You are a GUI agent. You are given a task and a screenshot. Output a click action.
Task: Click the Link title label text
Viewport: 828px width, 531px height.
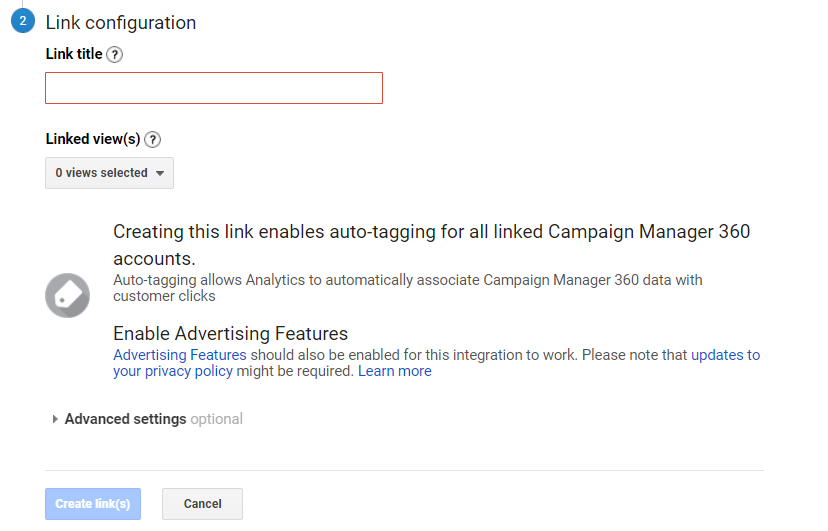74,54
